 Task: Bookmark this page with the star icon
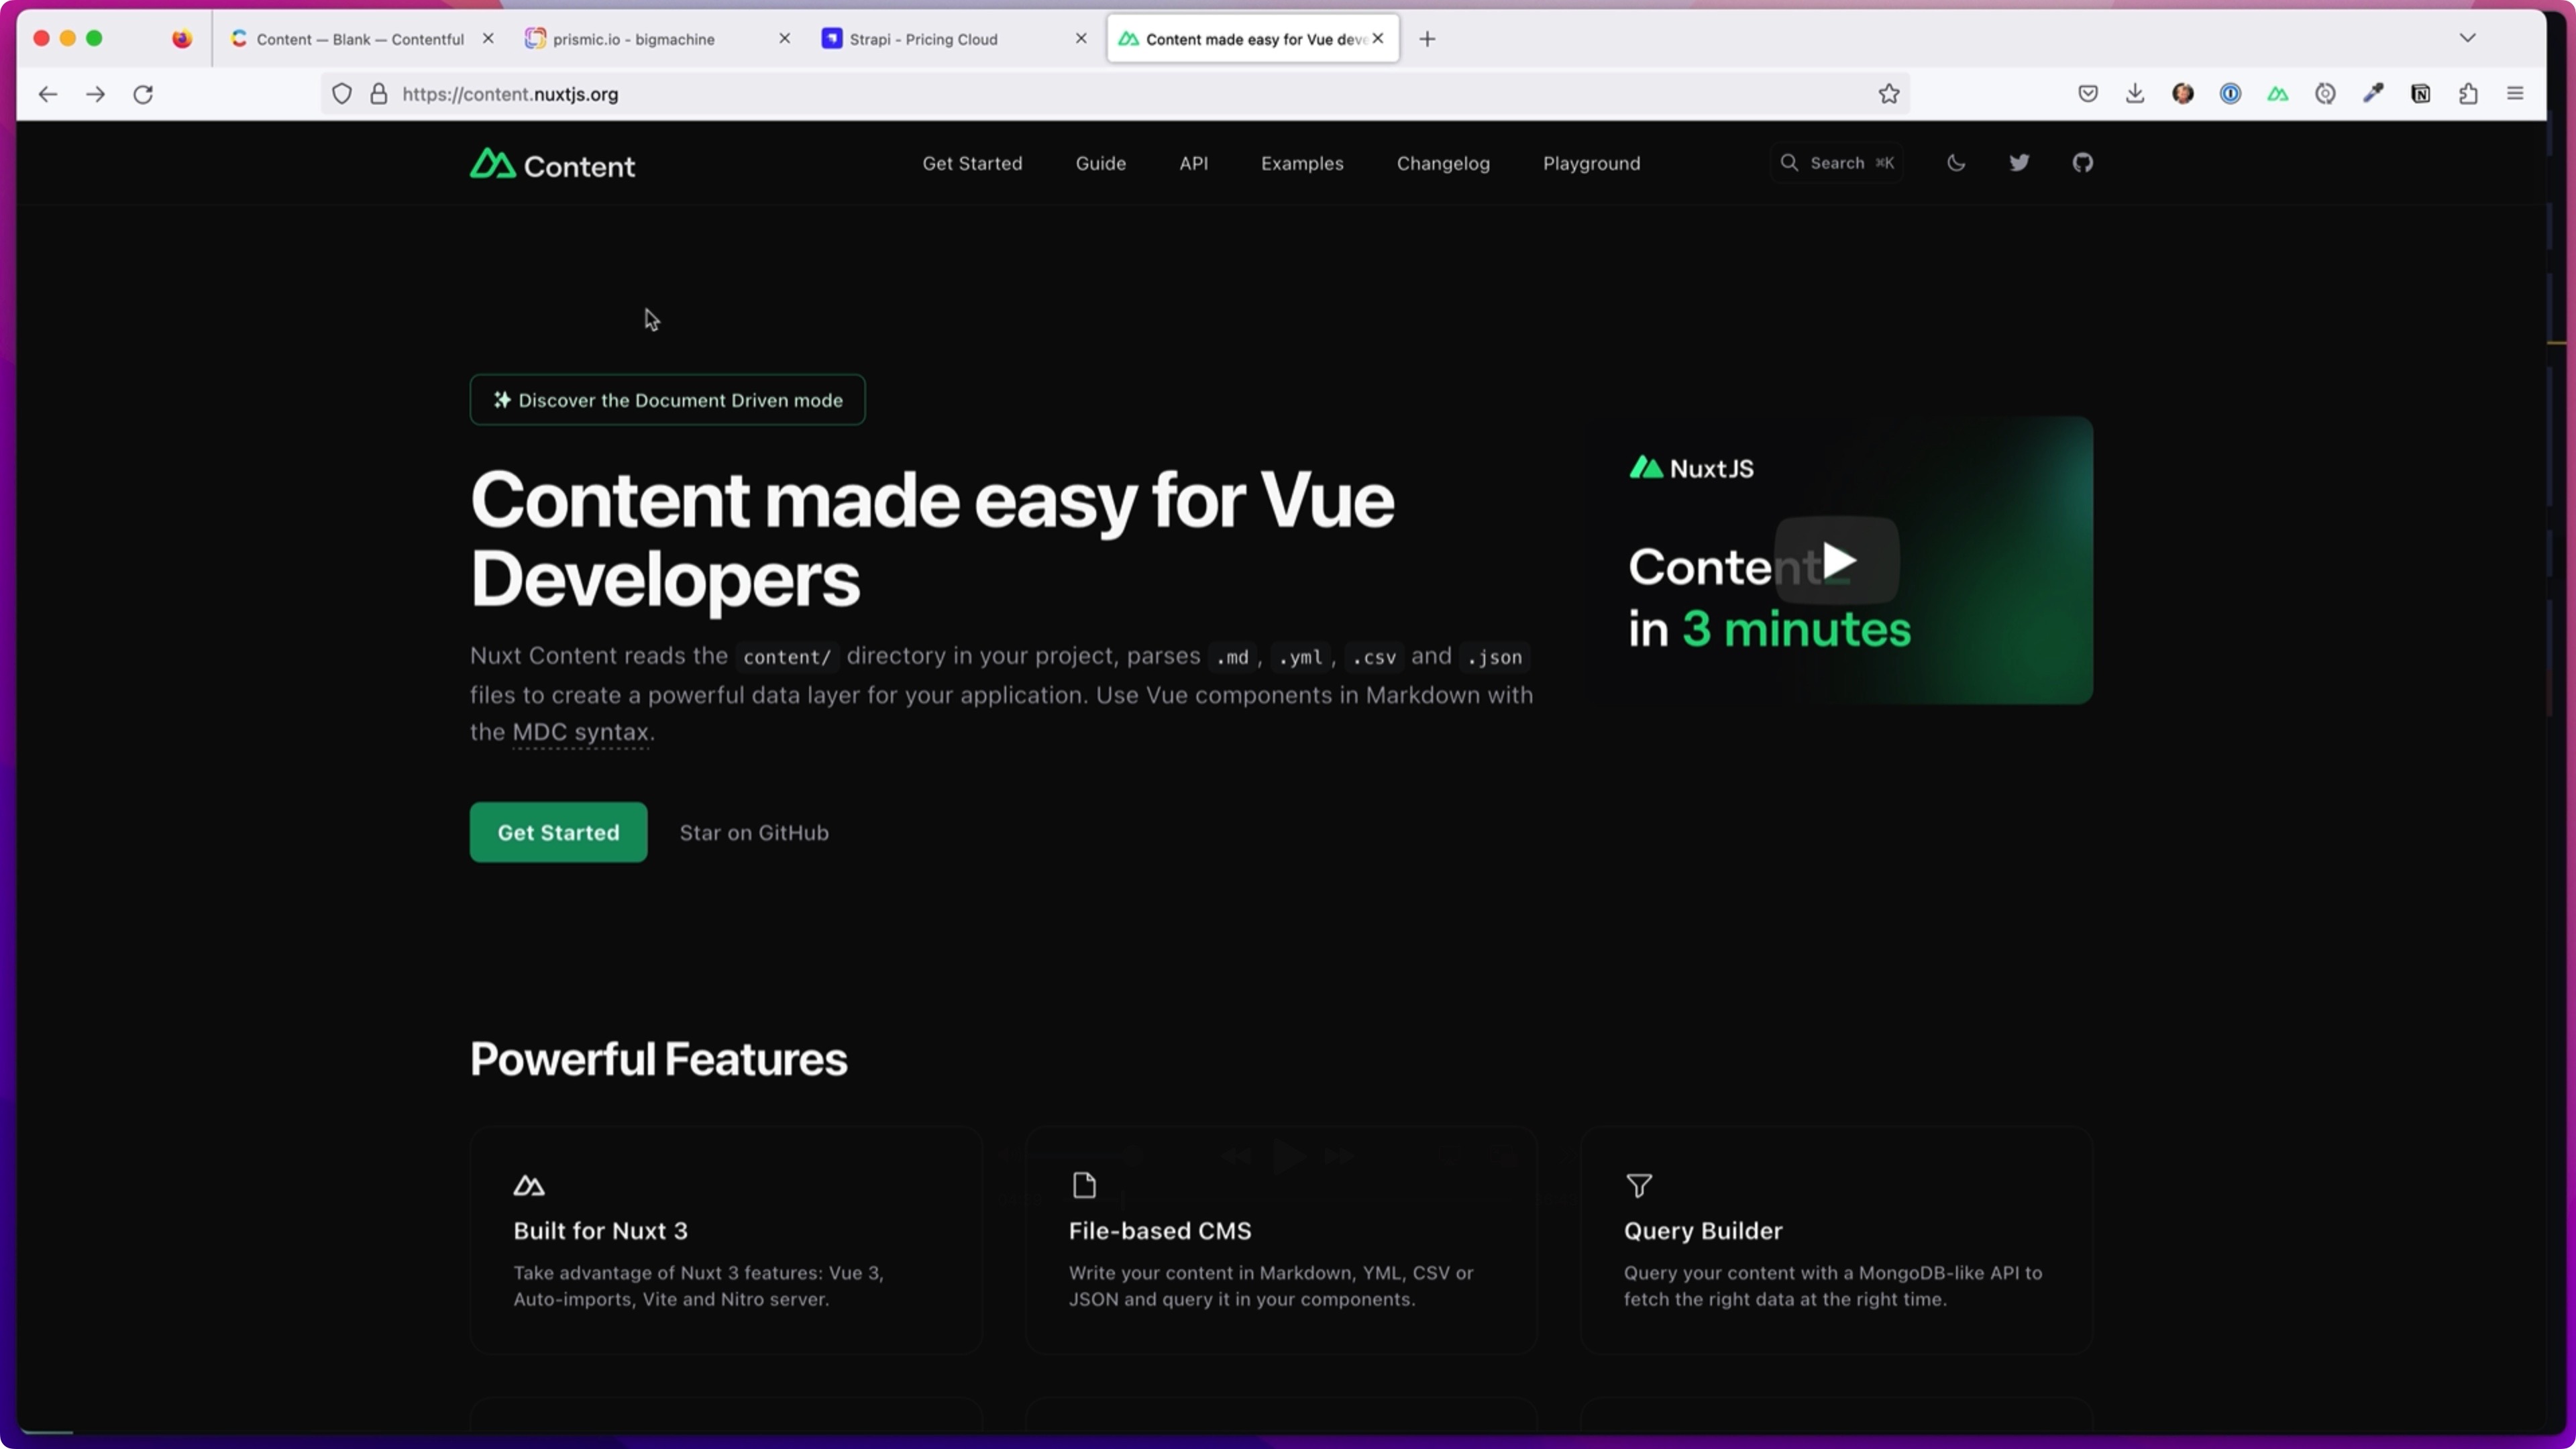1888,94
